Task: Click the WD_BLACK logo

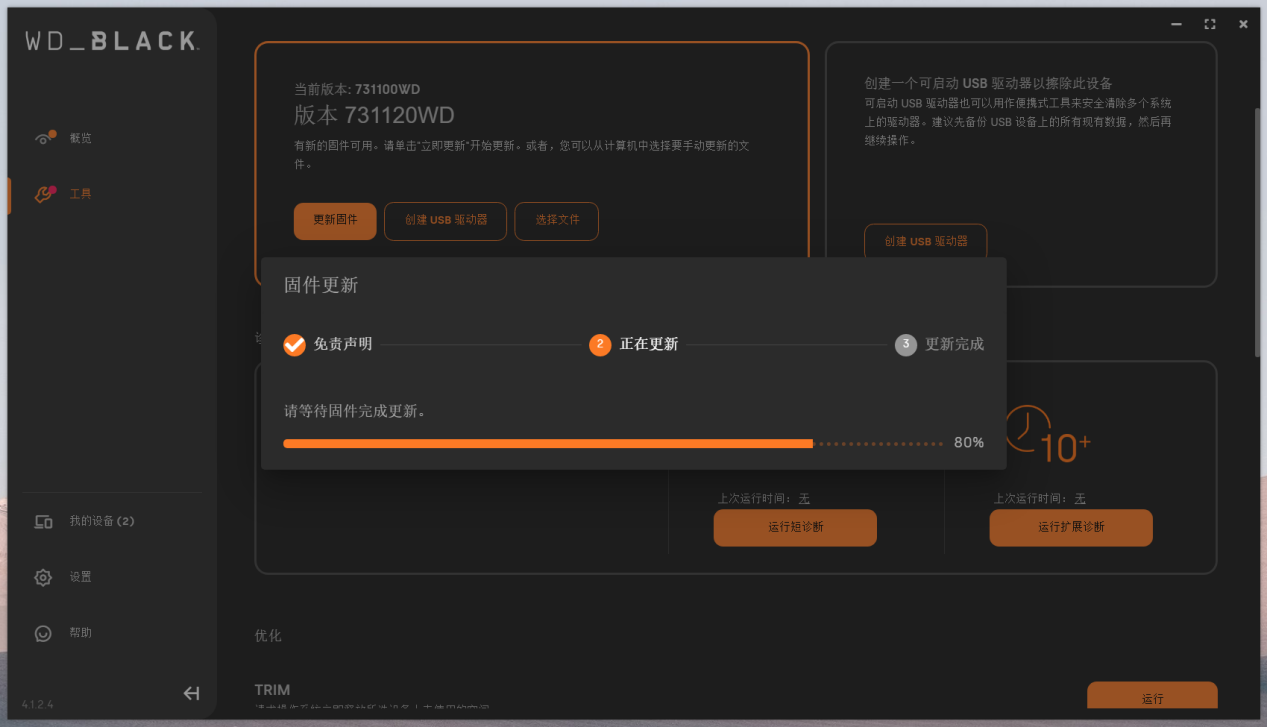Action: tap(112, 41)
